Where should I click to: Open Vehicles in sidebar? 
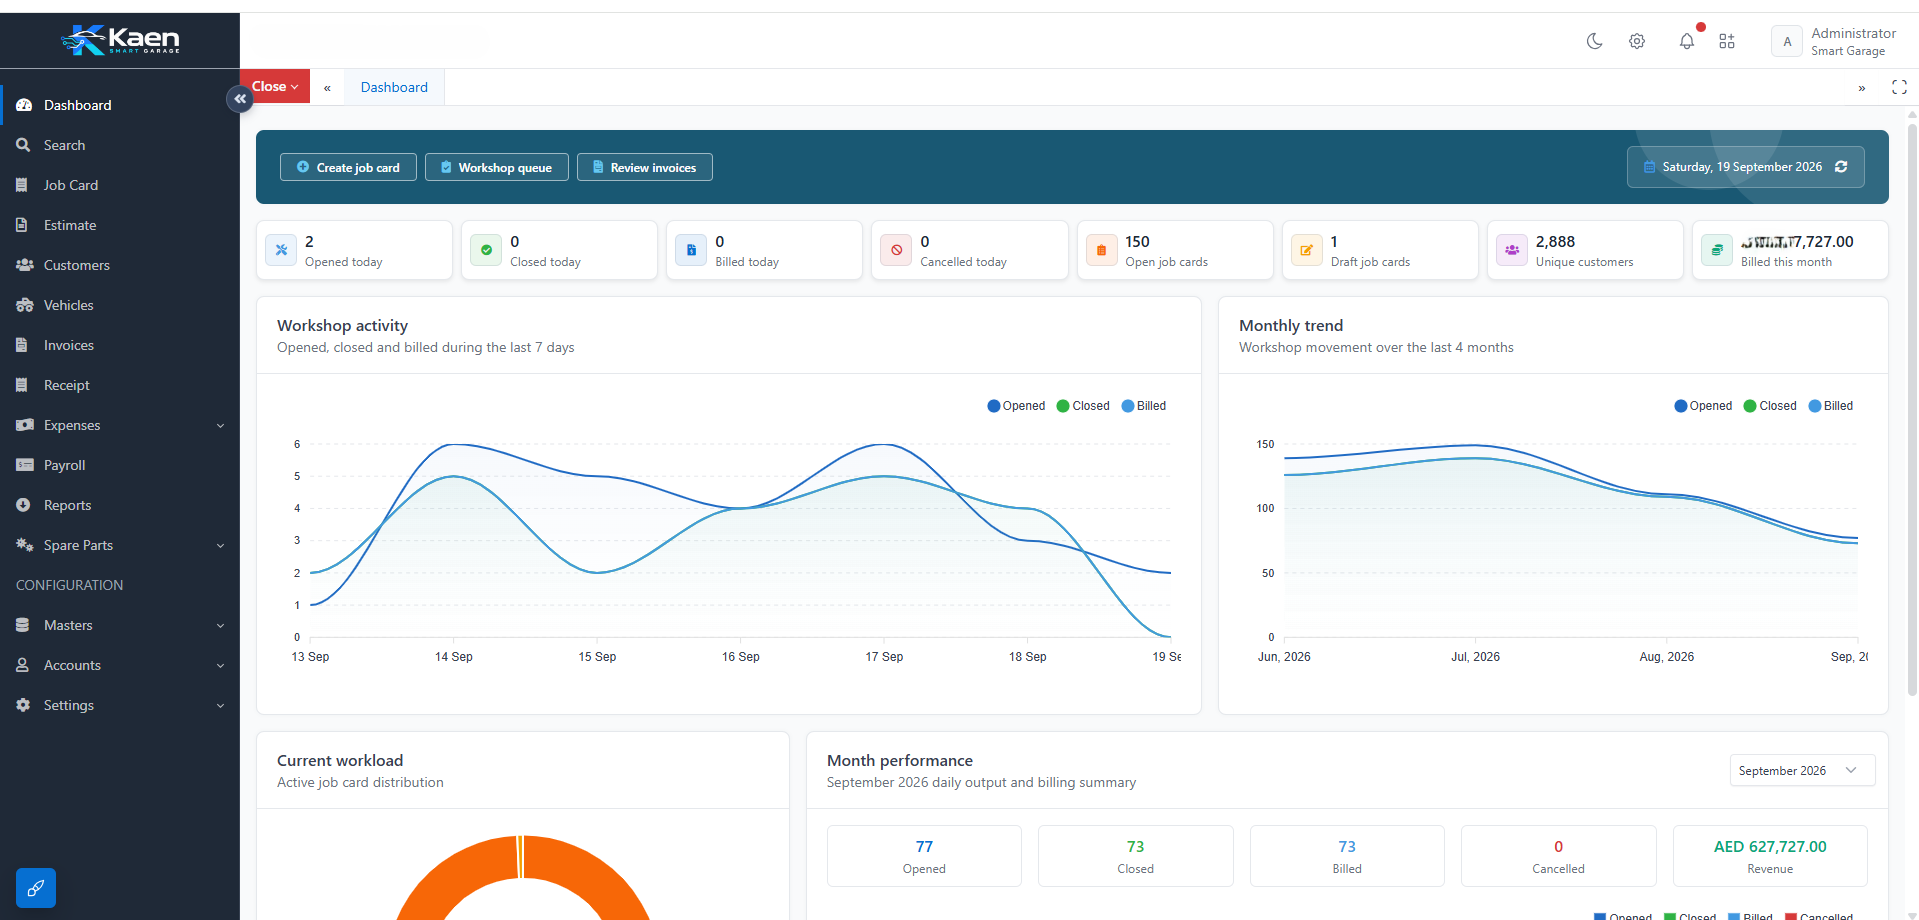pyautogui.click(x=120, y=305)
